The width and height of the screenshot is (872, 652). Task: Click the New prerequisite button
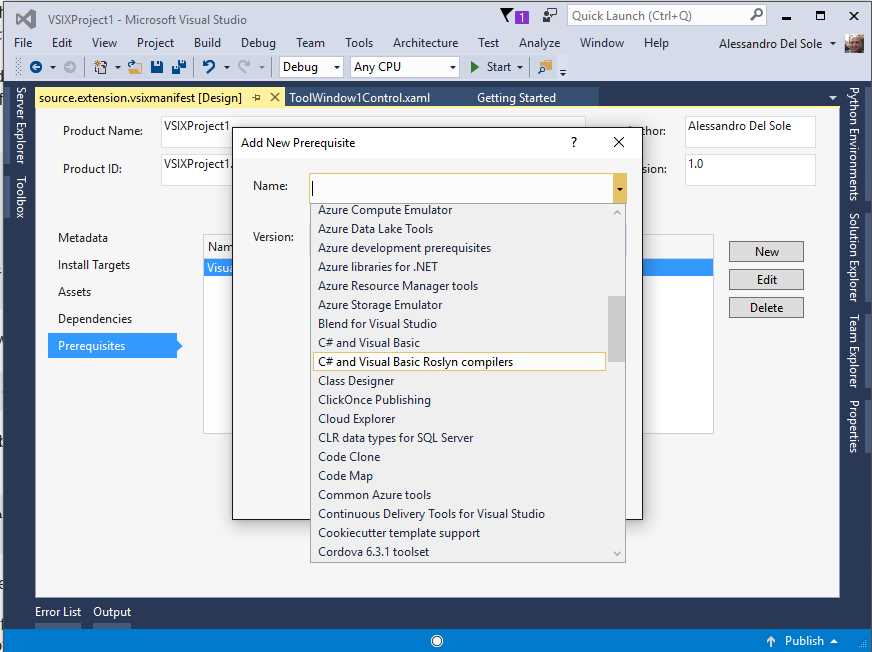(x=766, y=251)
